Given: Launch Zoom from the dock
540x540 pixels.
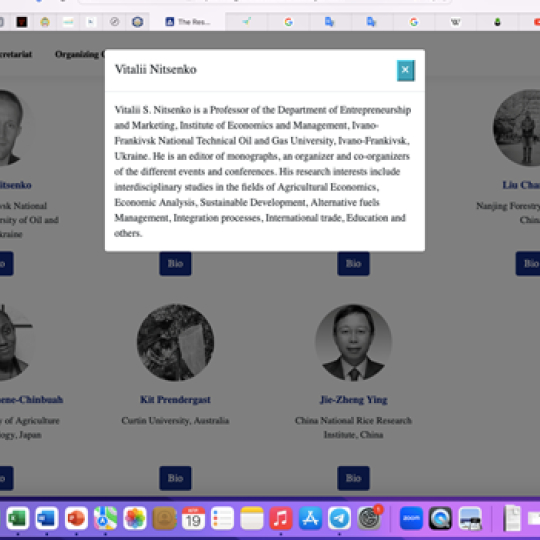Looking at the screenshot, I should (x=411, y=518).
